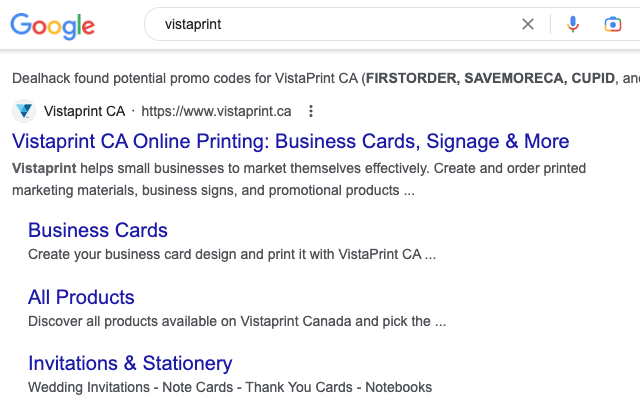
Task: Start voice search with the microphone icon
Action: tap(573, 24)
